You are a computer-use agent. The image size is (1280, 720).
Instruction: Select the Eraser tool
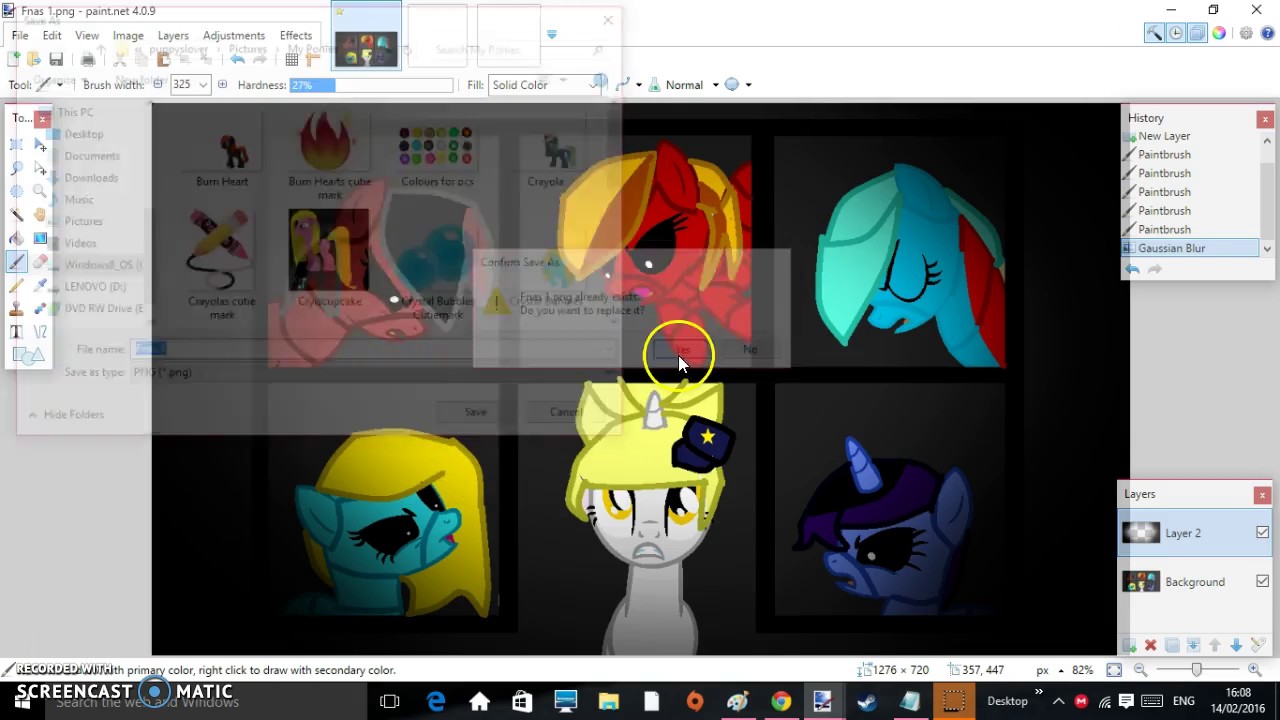click(40, 262)
